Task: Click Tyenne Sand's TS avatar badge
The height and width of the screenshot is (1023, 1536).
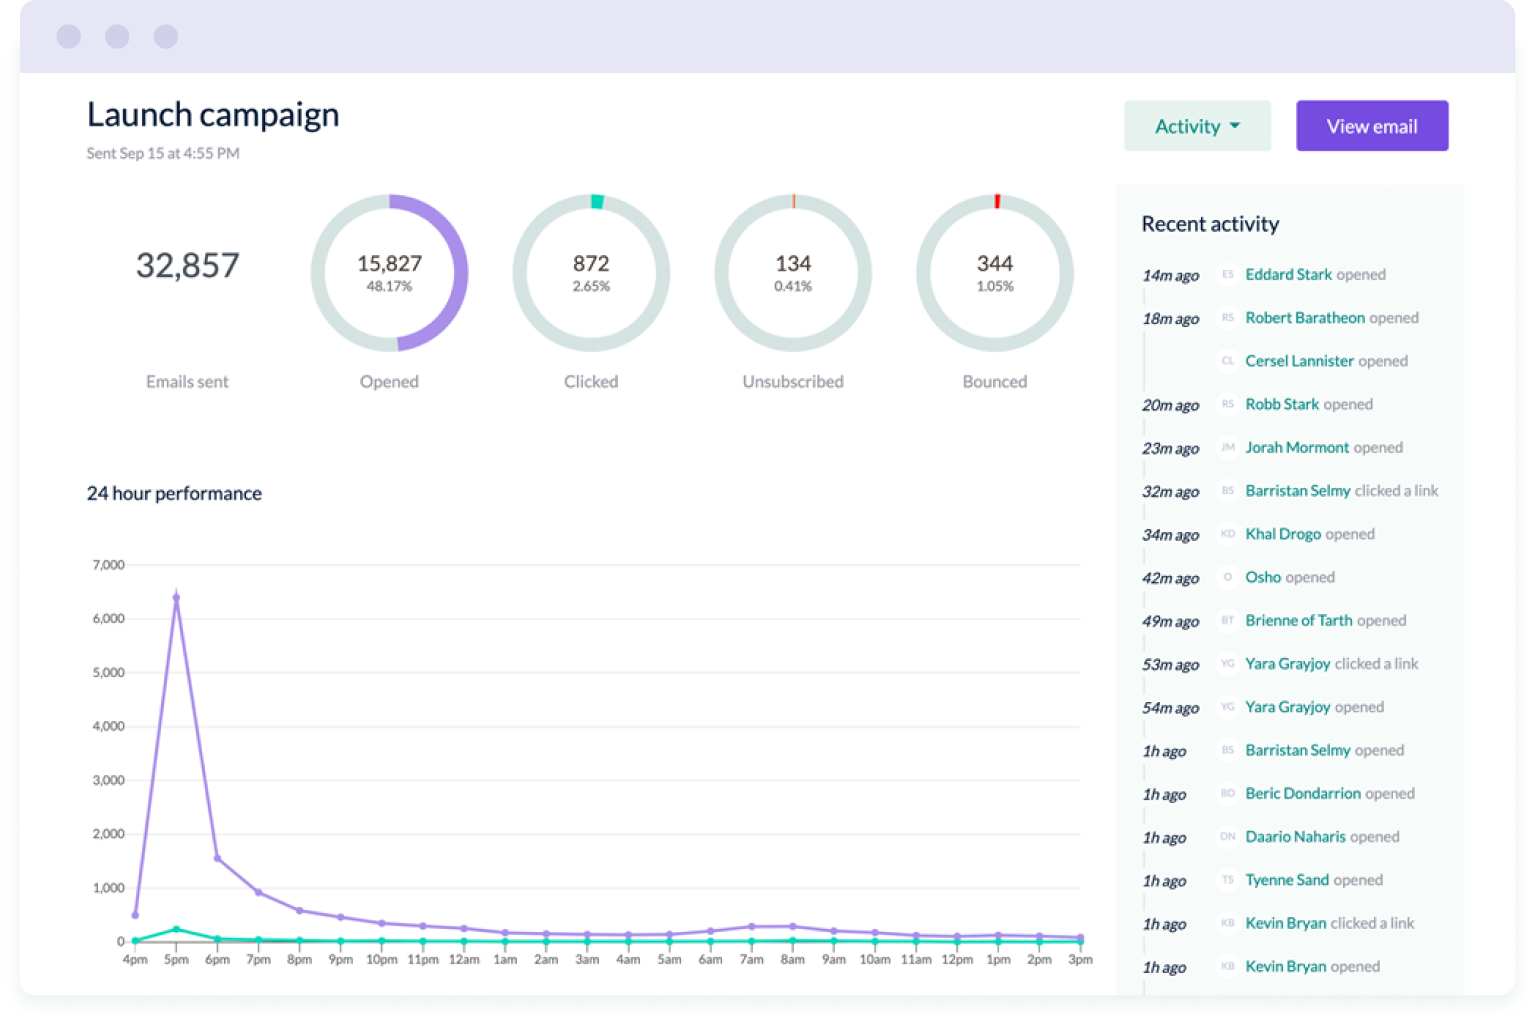Action: tap(1227, 880)
